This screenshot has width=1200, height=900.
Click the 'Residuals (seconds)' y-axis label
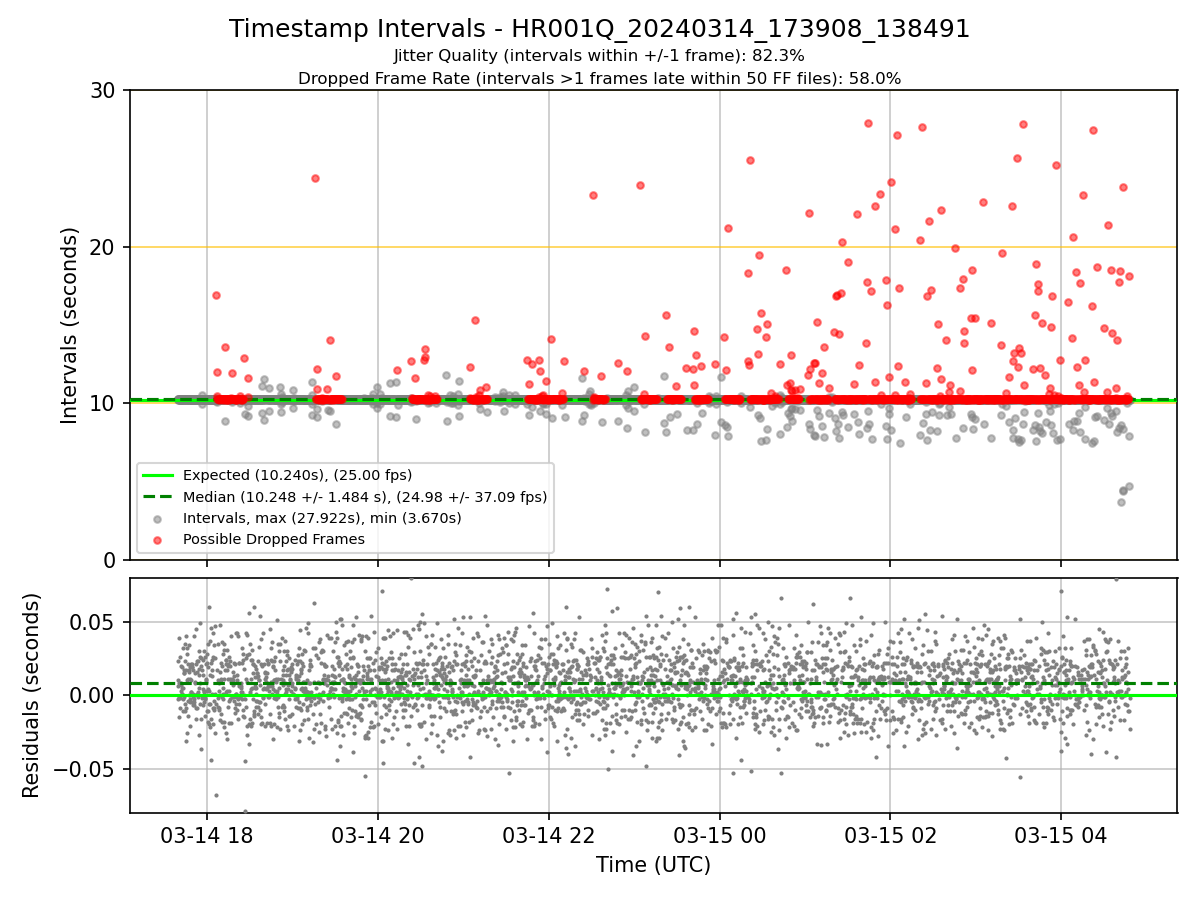pos(32,695)
